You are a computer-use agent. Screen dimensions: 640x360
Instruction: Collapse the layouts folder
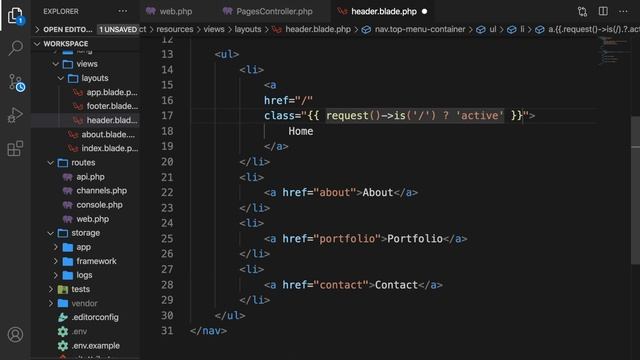click(60, 78)
